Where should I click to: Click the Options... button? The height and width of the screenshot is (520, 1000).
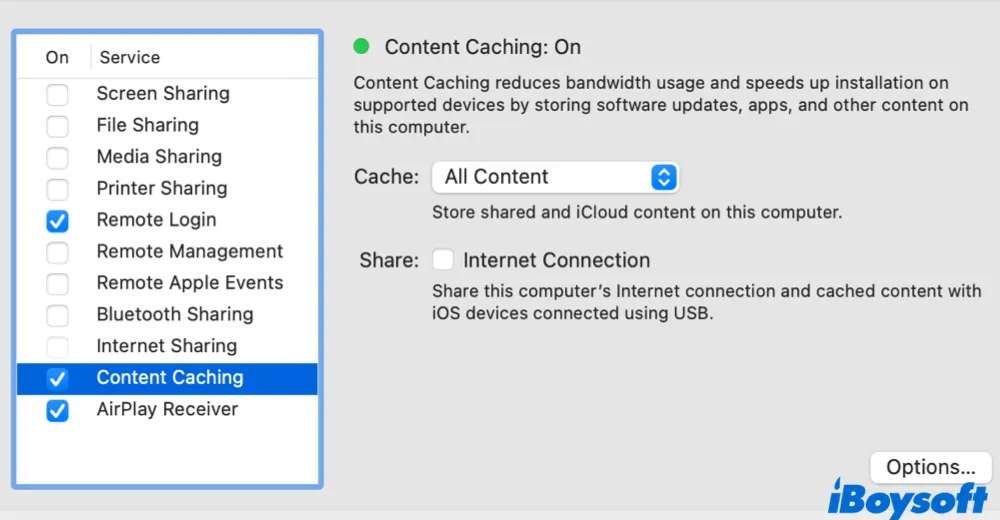[x=930, y=467]
